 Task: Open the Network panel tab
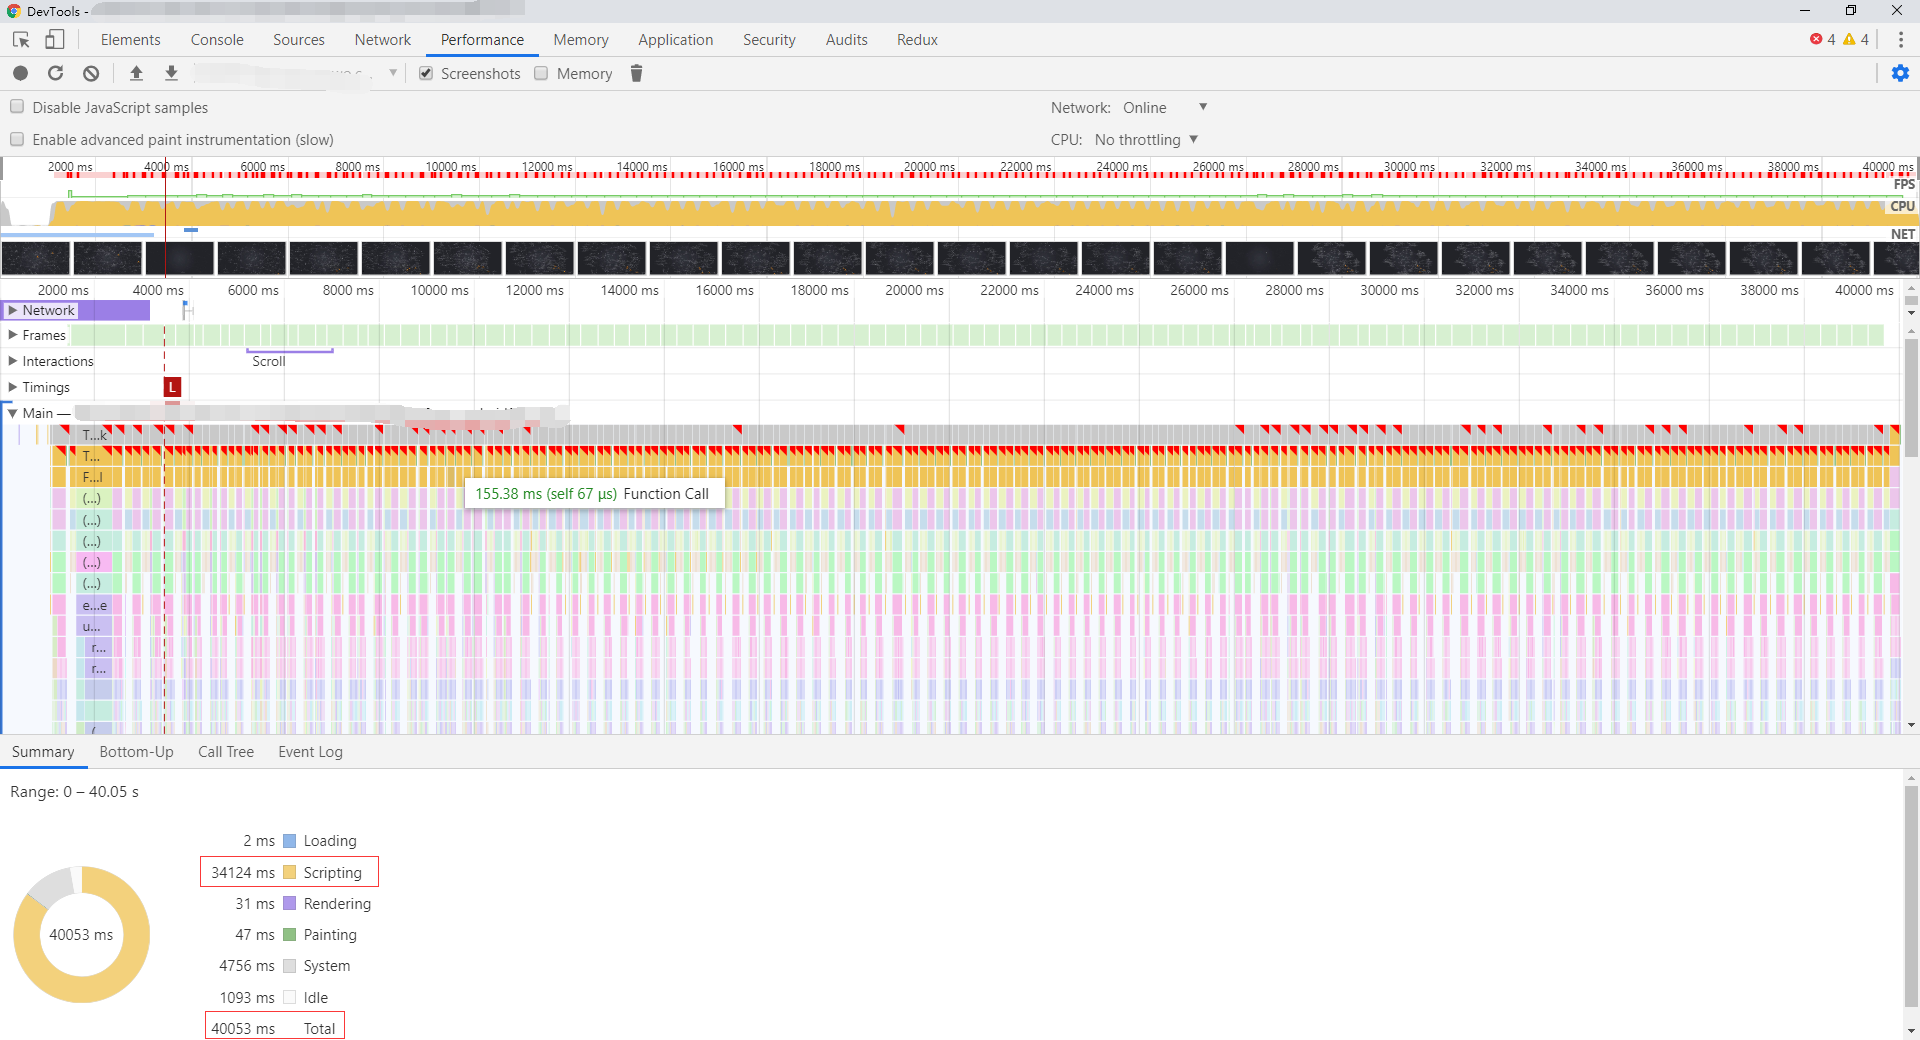[383, 40]
